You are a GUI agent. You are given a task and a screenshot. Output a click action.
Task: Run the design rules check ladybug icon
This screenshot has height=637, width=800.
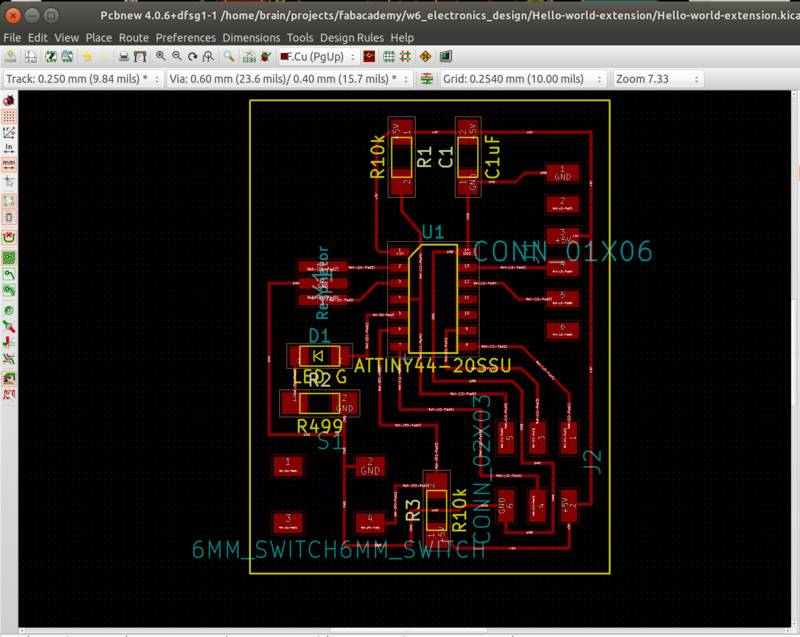[266, 57]
